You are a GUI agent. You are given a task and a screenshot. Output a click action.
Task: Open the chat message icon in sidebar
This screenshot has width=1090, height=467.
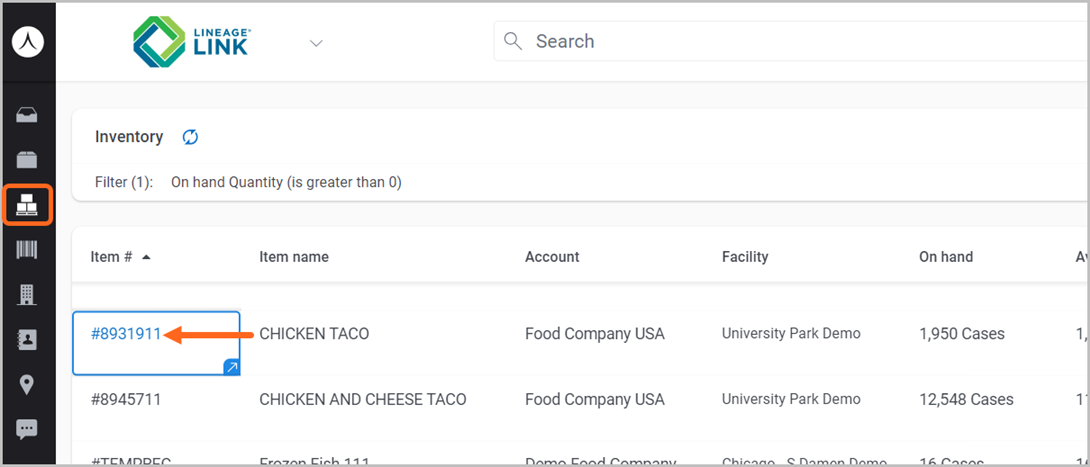(27, 430)
